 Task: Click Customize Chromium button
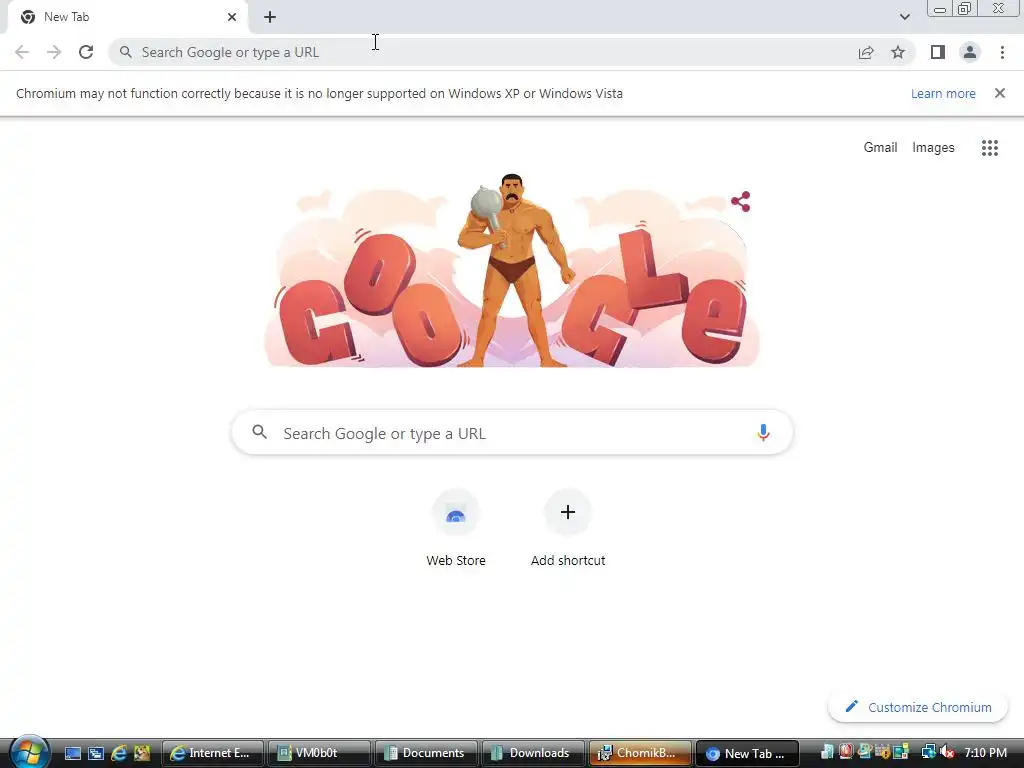click(918, 707)
